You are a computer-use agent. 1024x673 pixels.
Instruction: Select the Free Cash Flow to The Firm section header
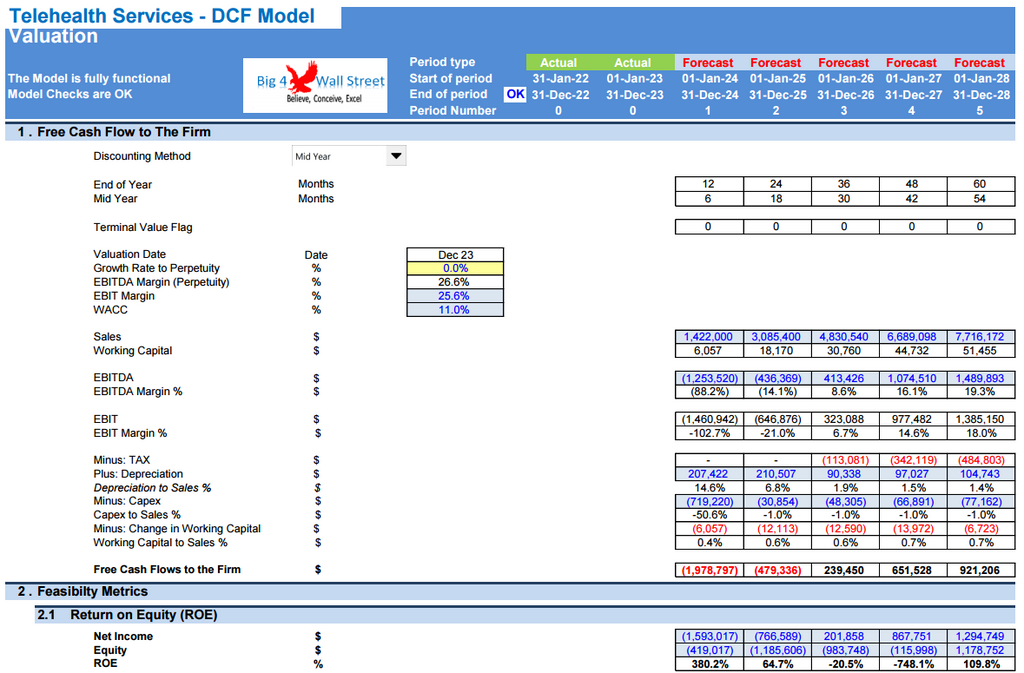pos(114,132)
